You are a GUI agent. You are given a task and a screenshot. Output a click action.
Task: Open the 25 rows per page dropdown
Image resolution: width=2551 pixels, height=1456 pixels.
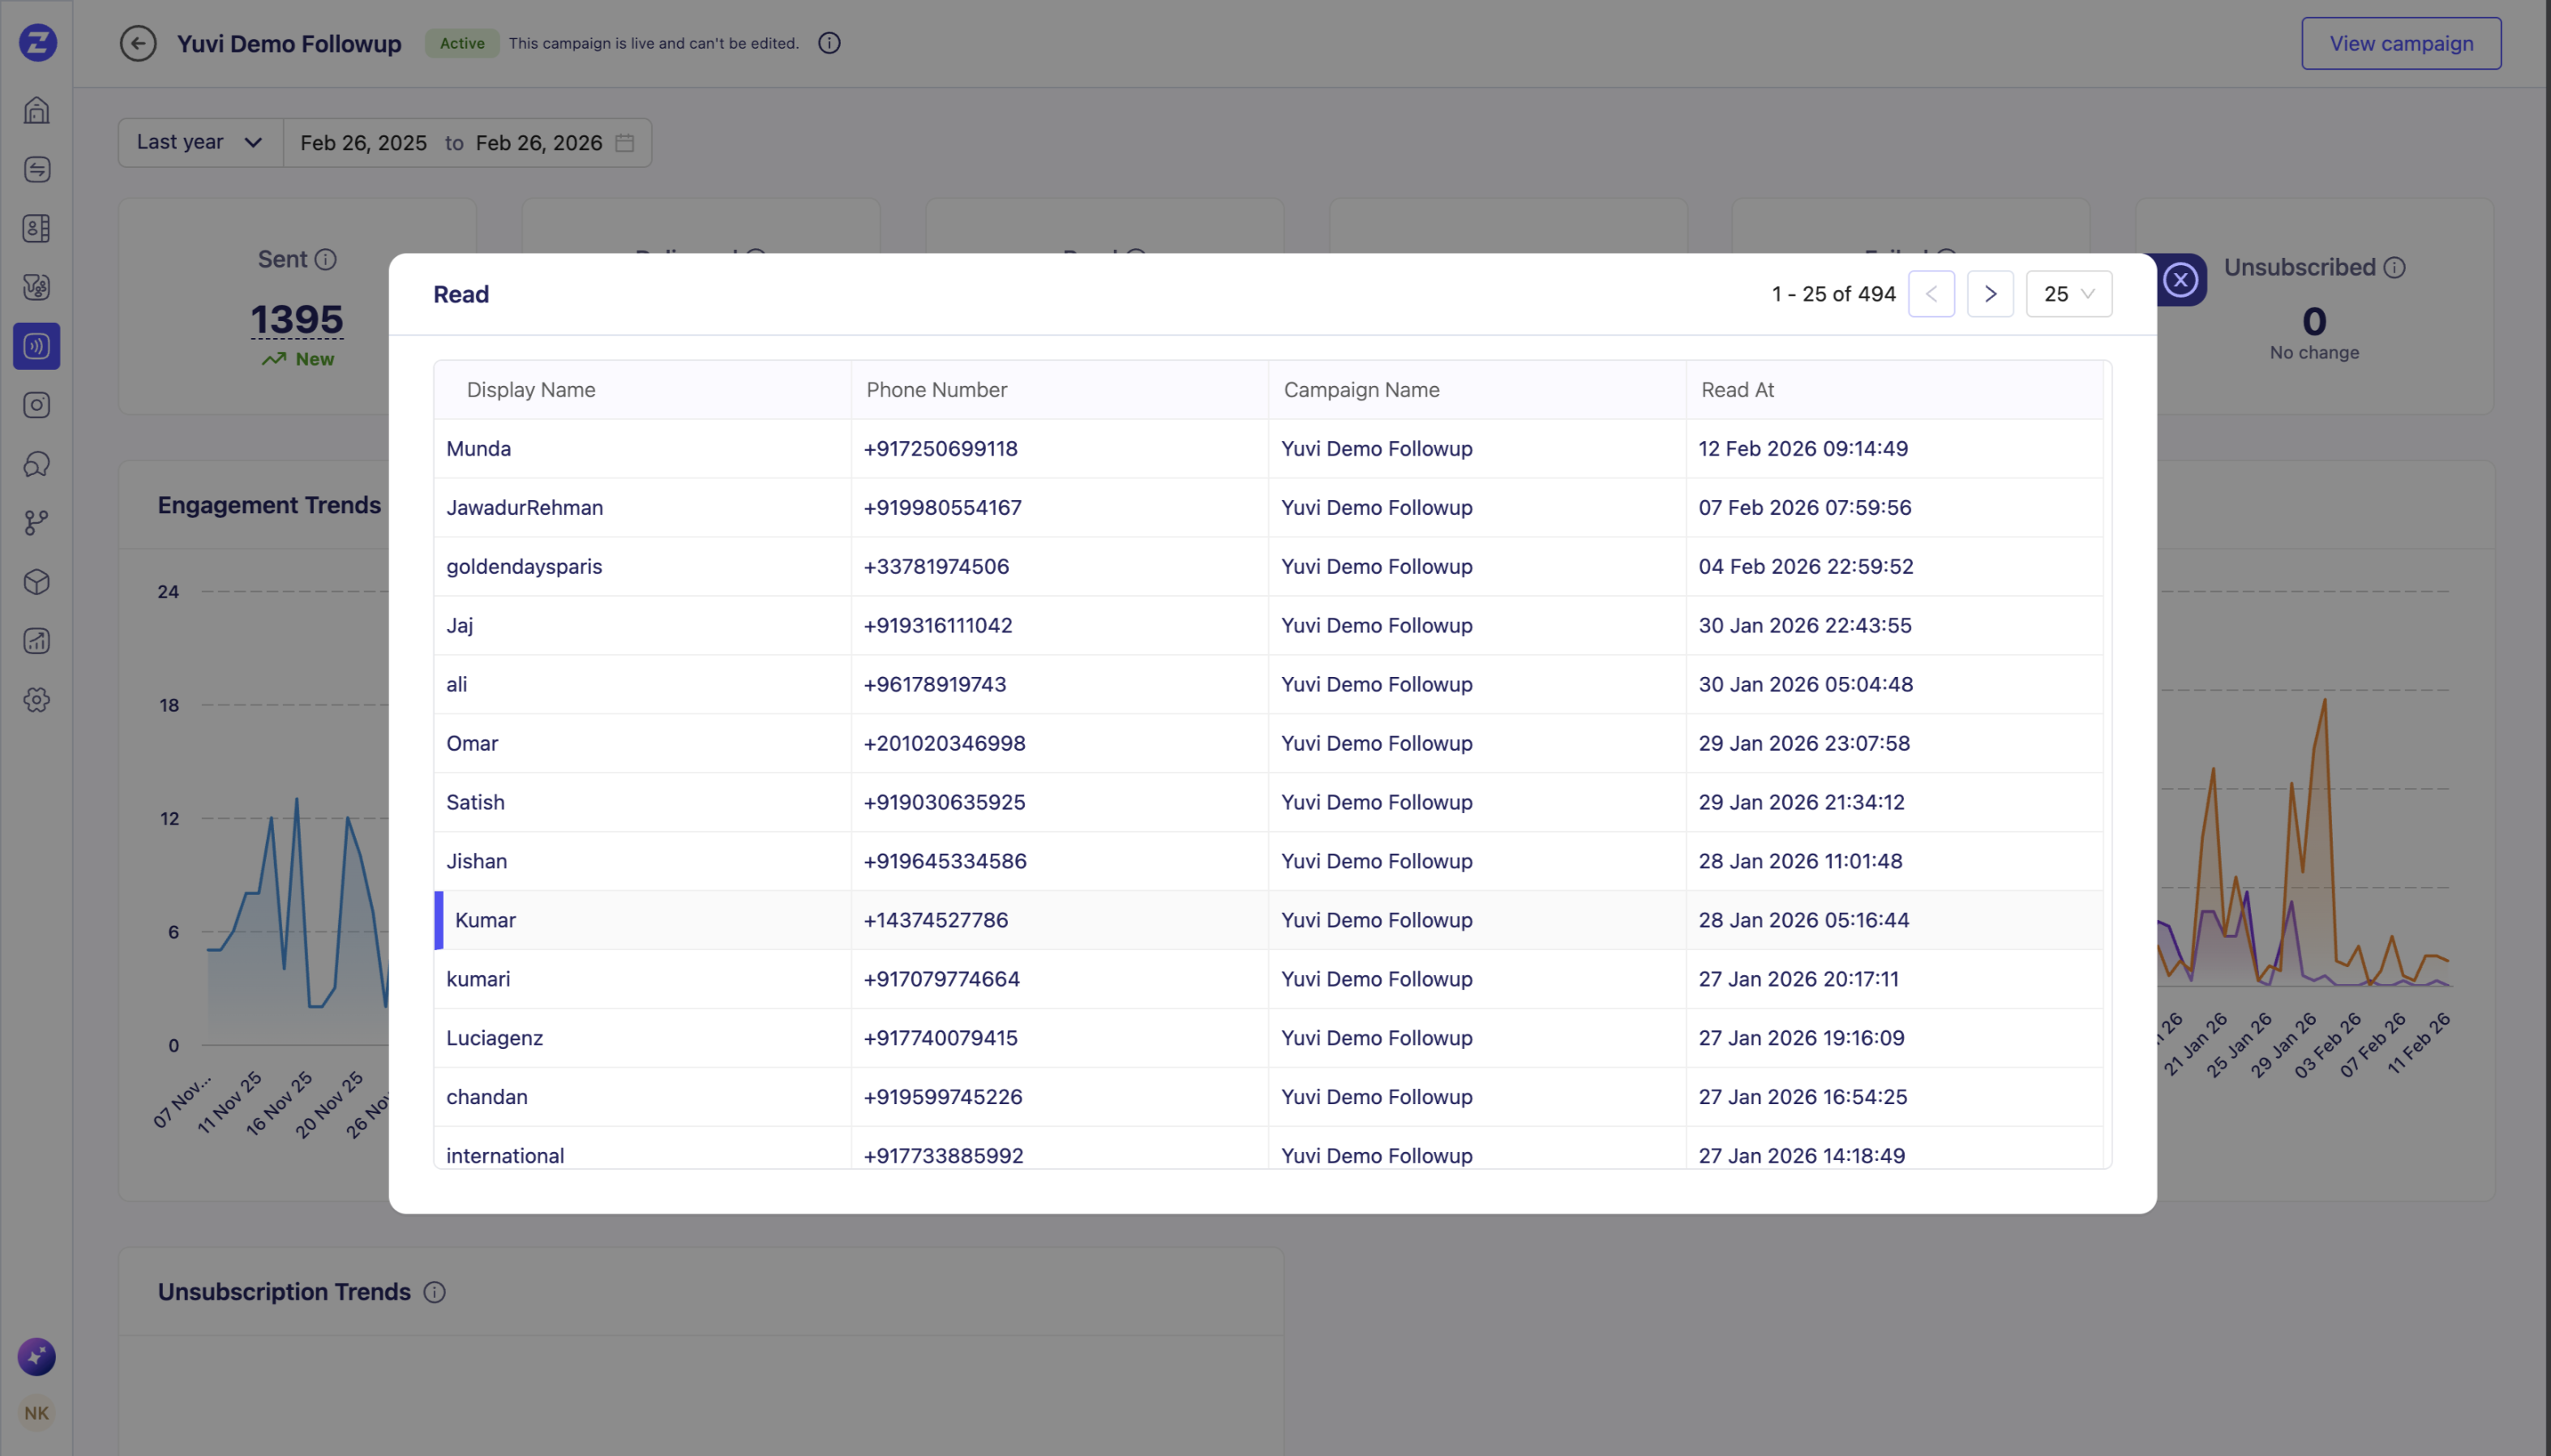click(2068, 294)
